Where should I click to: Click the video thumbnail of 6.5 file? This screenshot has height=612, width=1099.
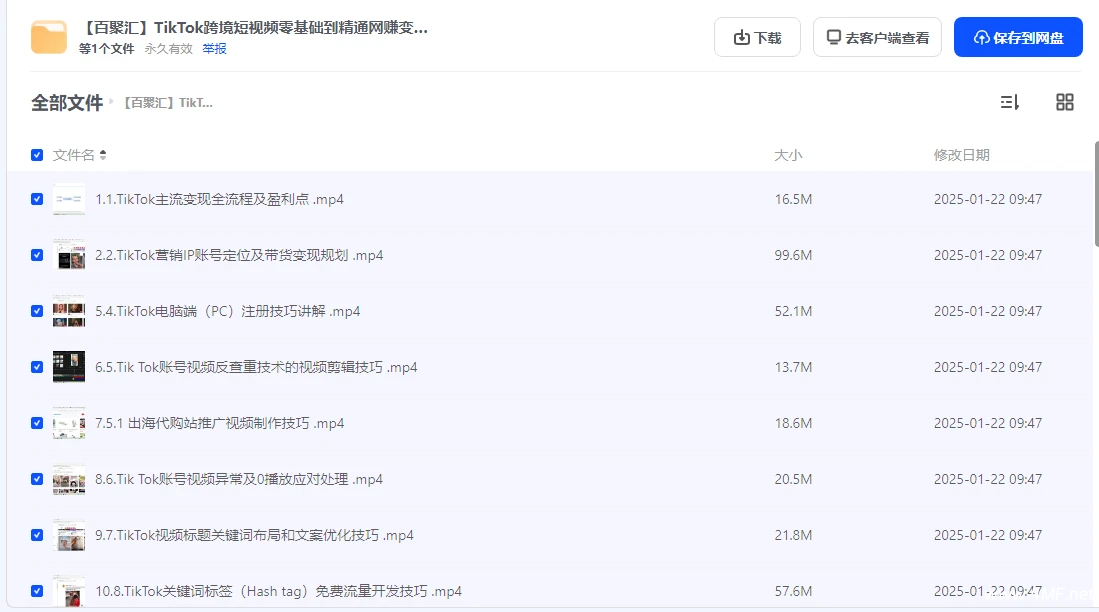(68, 367)
